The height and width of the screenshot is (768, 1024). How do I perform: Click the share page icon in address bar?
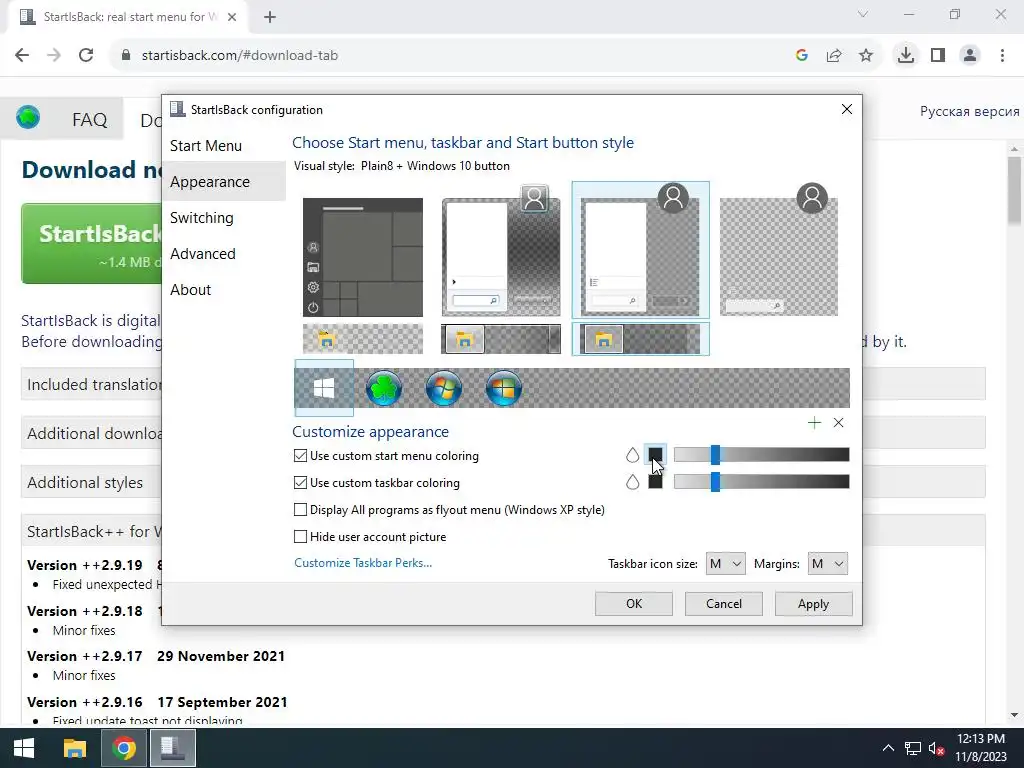pos(834,56)
